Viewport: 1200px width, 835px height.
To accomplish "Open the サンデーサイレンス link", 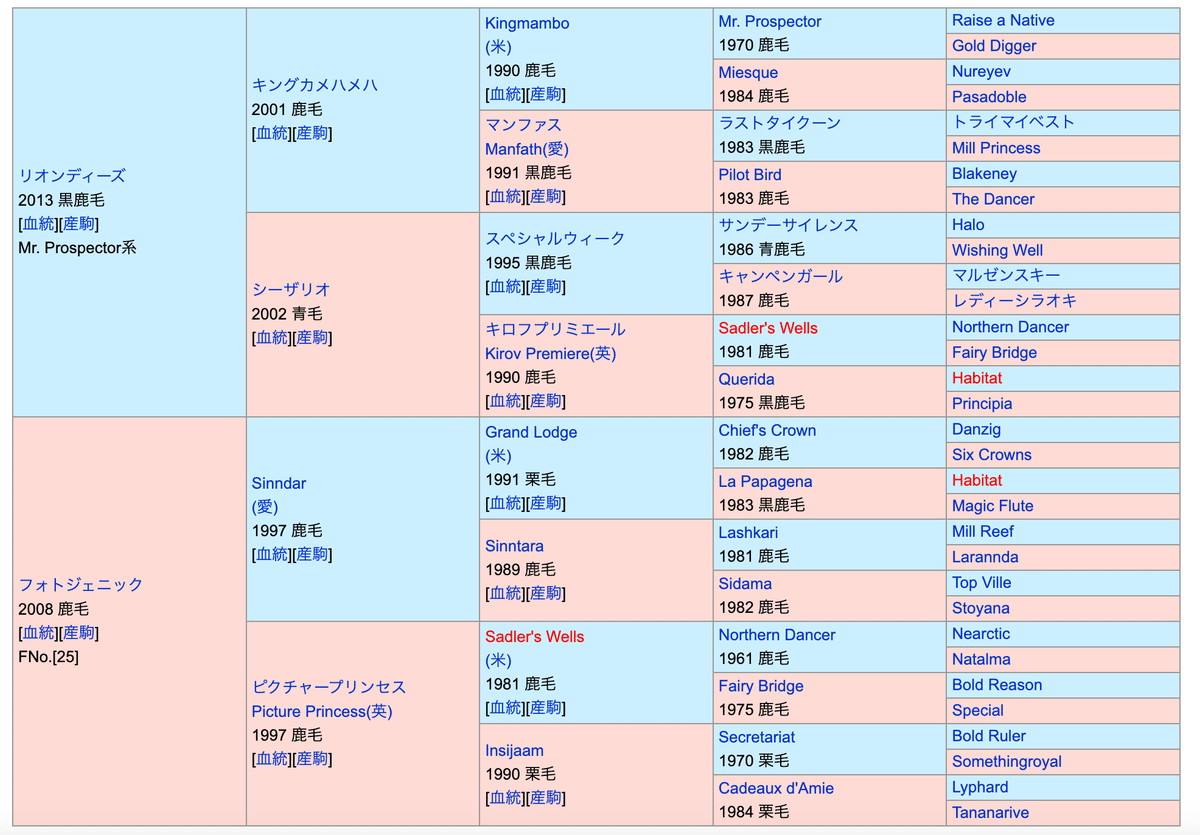I will [x=787, y=225].
